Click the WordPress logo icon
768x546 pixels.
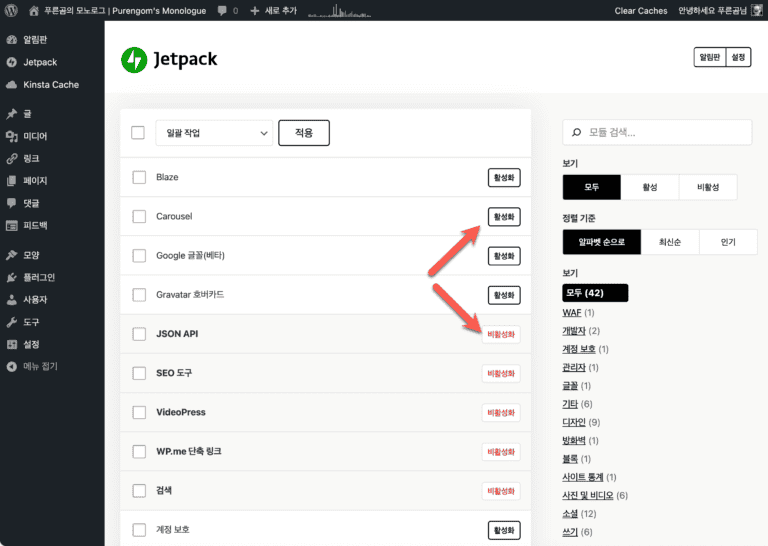(11, 10)
